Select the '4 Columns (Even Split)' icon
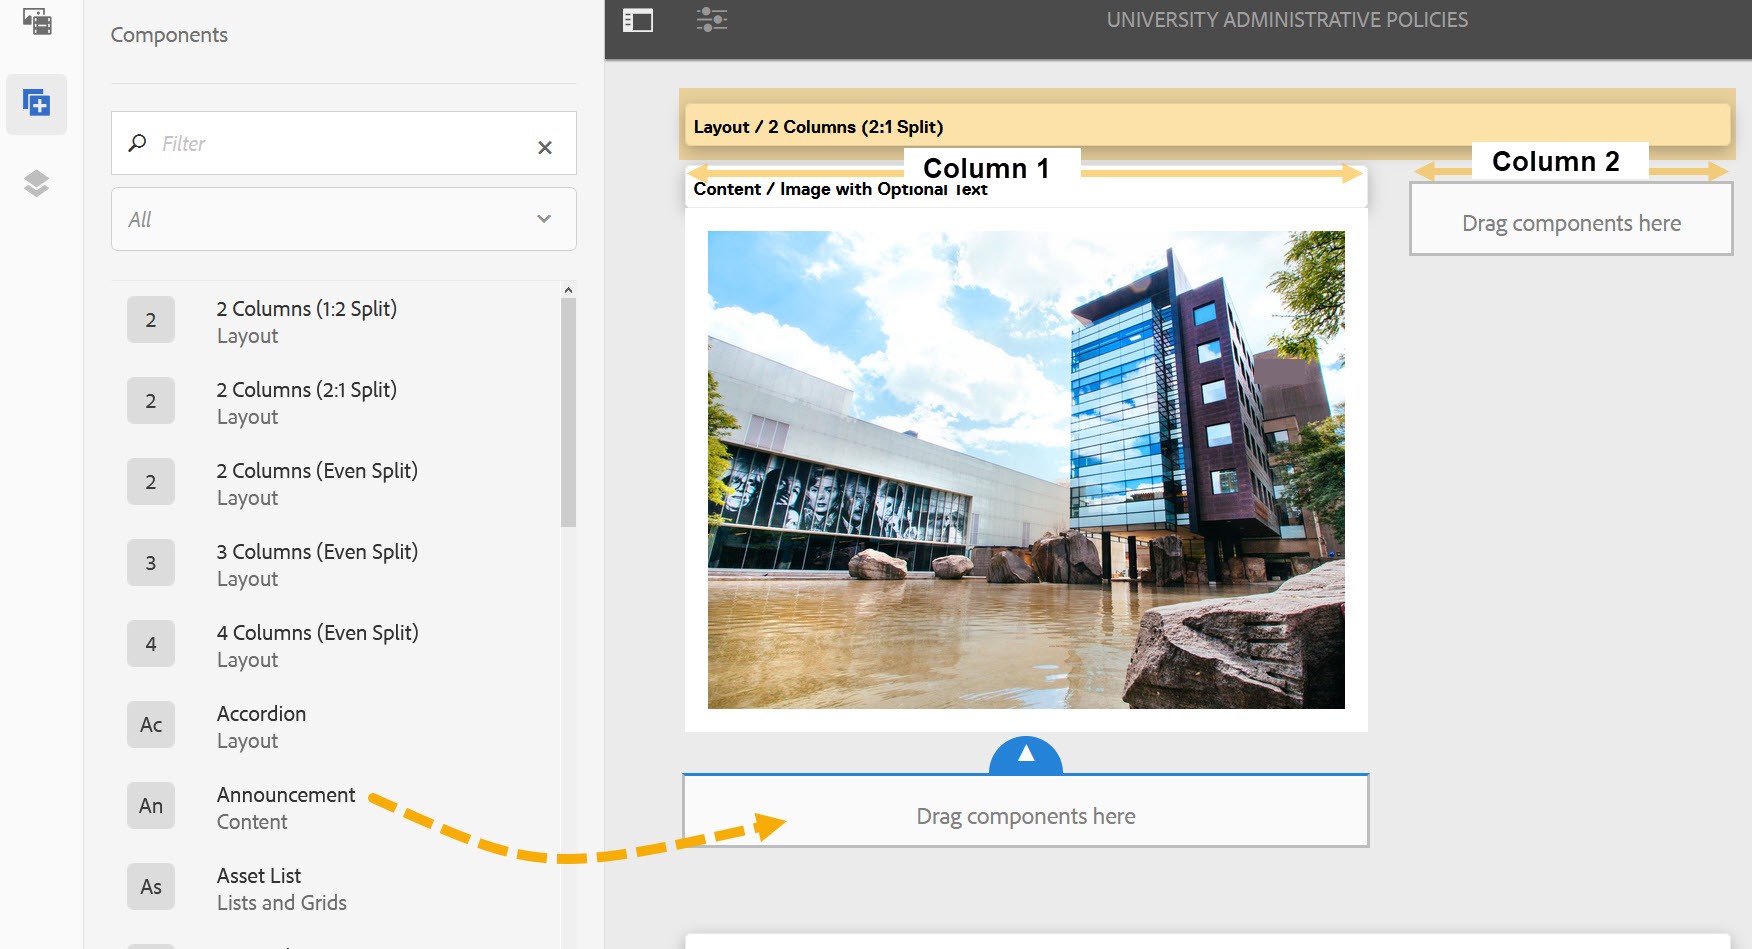Screen dimensions: 1752x949 tap(150, 643)
